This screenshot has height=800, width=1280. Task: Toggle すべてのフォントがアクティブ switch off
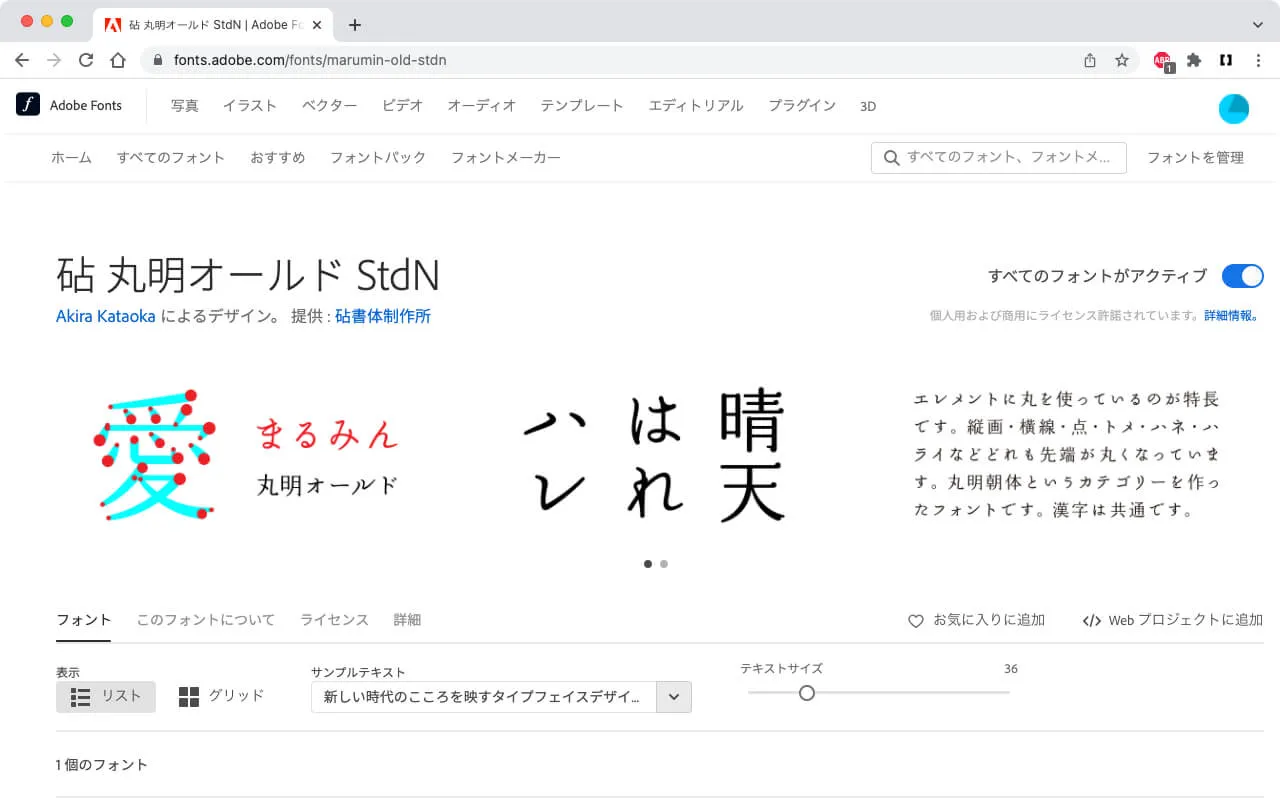[x=1242, y=276]
